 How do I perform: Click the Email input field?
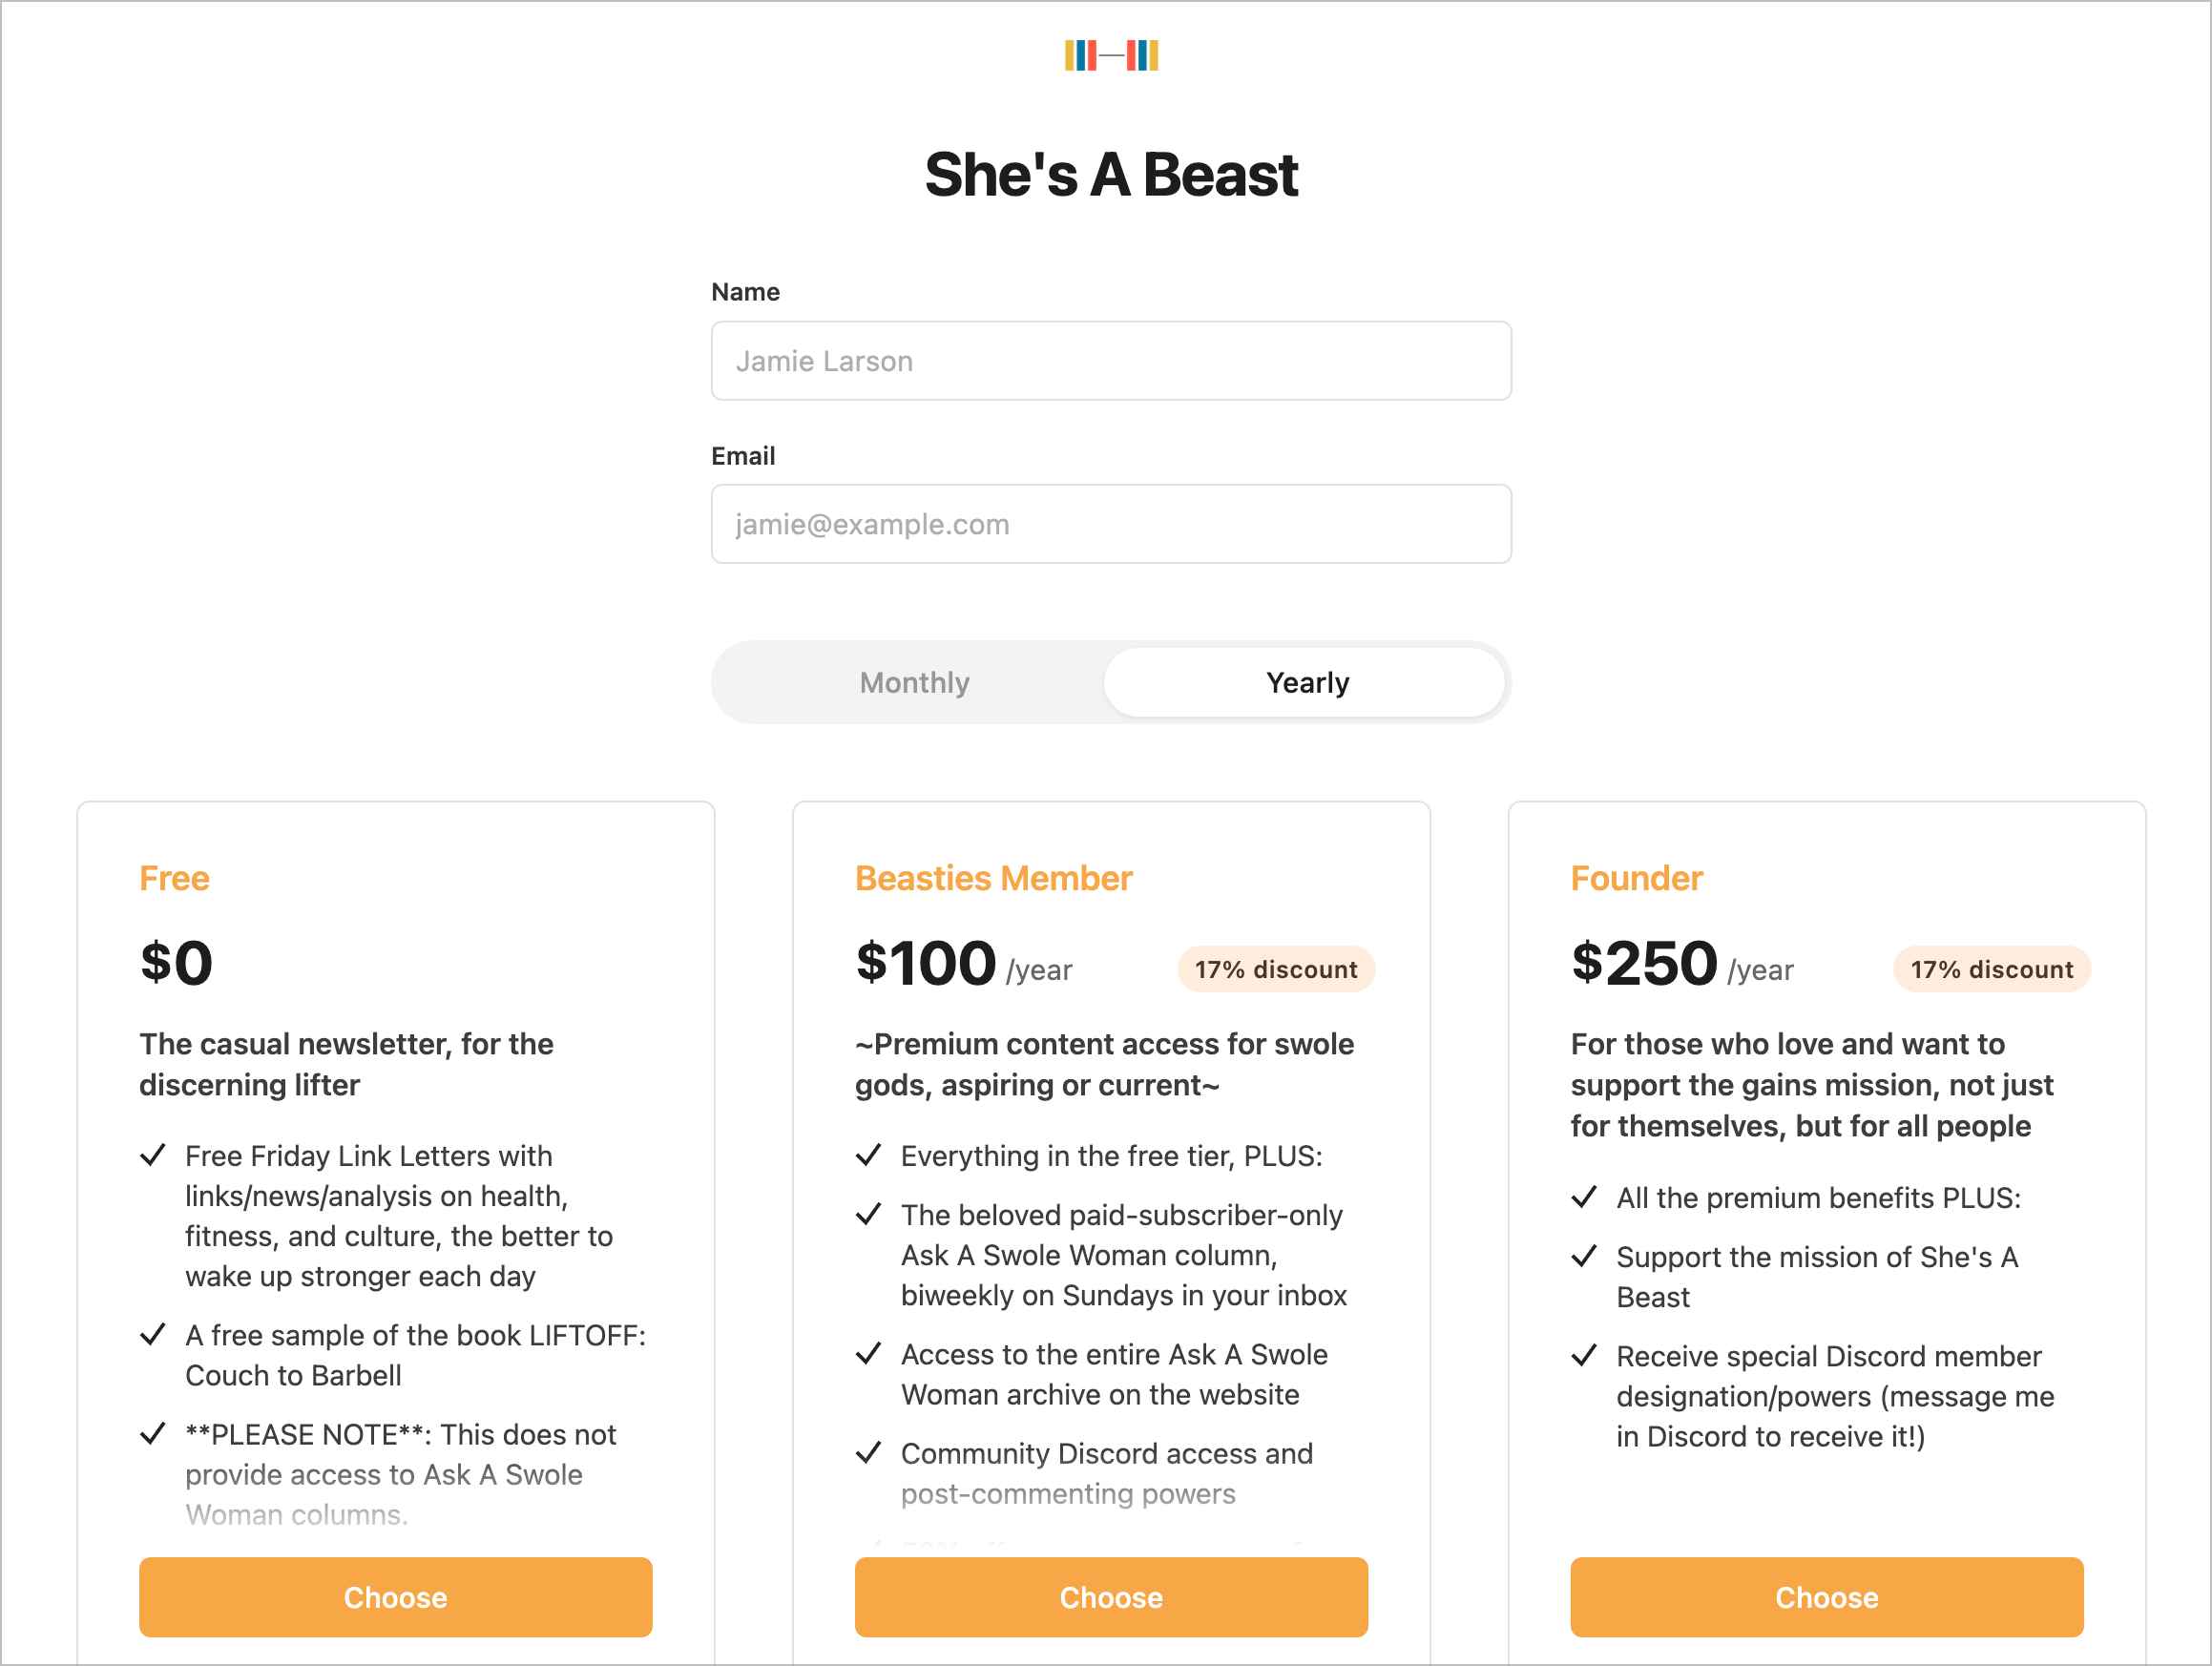pyautogui.click(x=1111, y=524)
